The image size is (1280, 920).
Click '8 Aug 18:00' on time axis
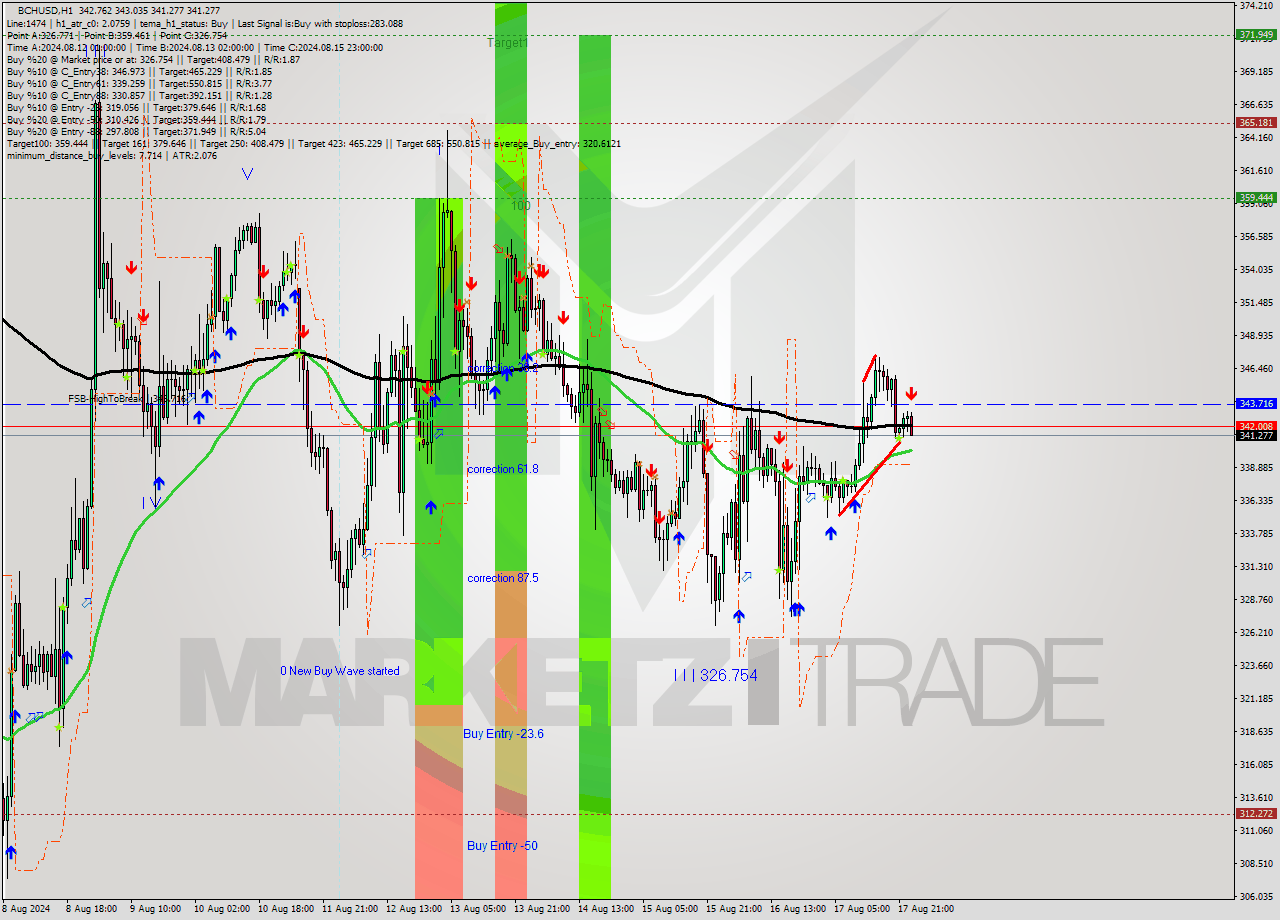click(92, 909)
